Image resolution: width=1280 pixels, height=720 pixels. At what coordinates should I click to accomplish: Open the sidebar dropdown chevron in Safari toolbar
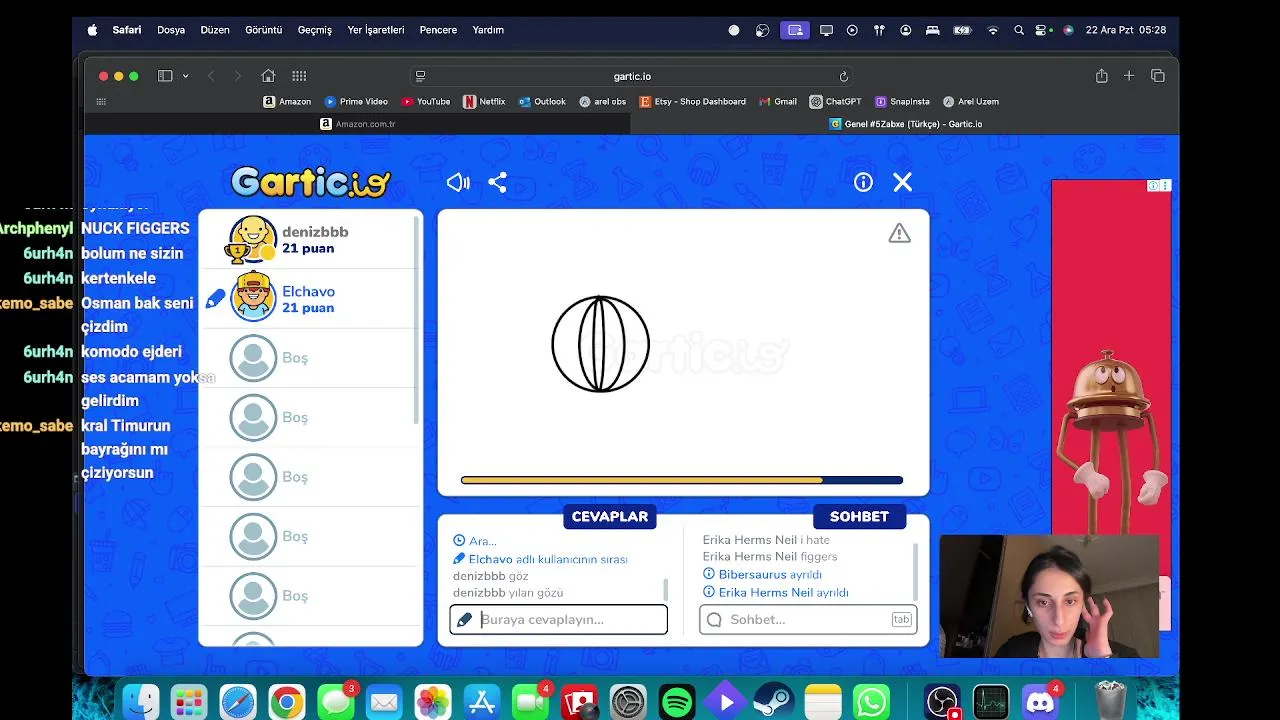[185, 76]
